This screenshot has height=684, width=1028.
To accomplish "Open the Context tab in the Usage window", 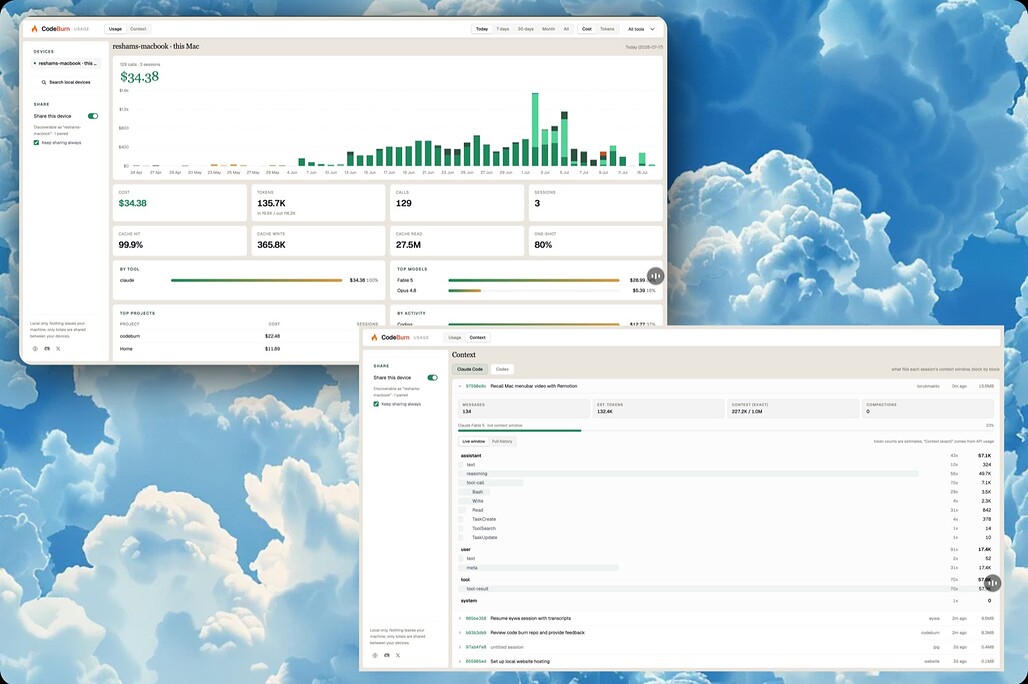I will click(138, 29).
